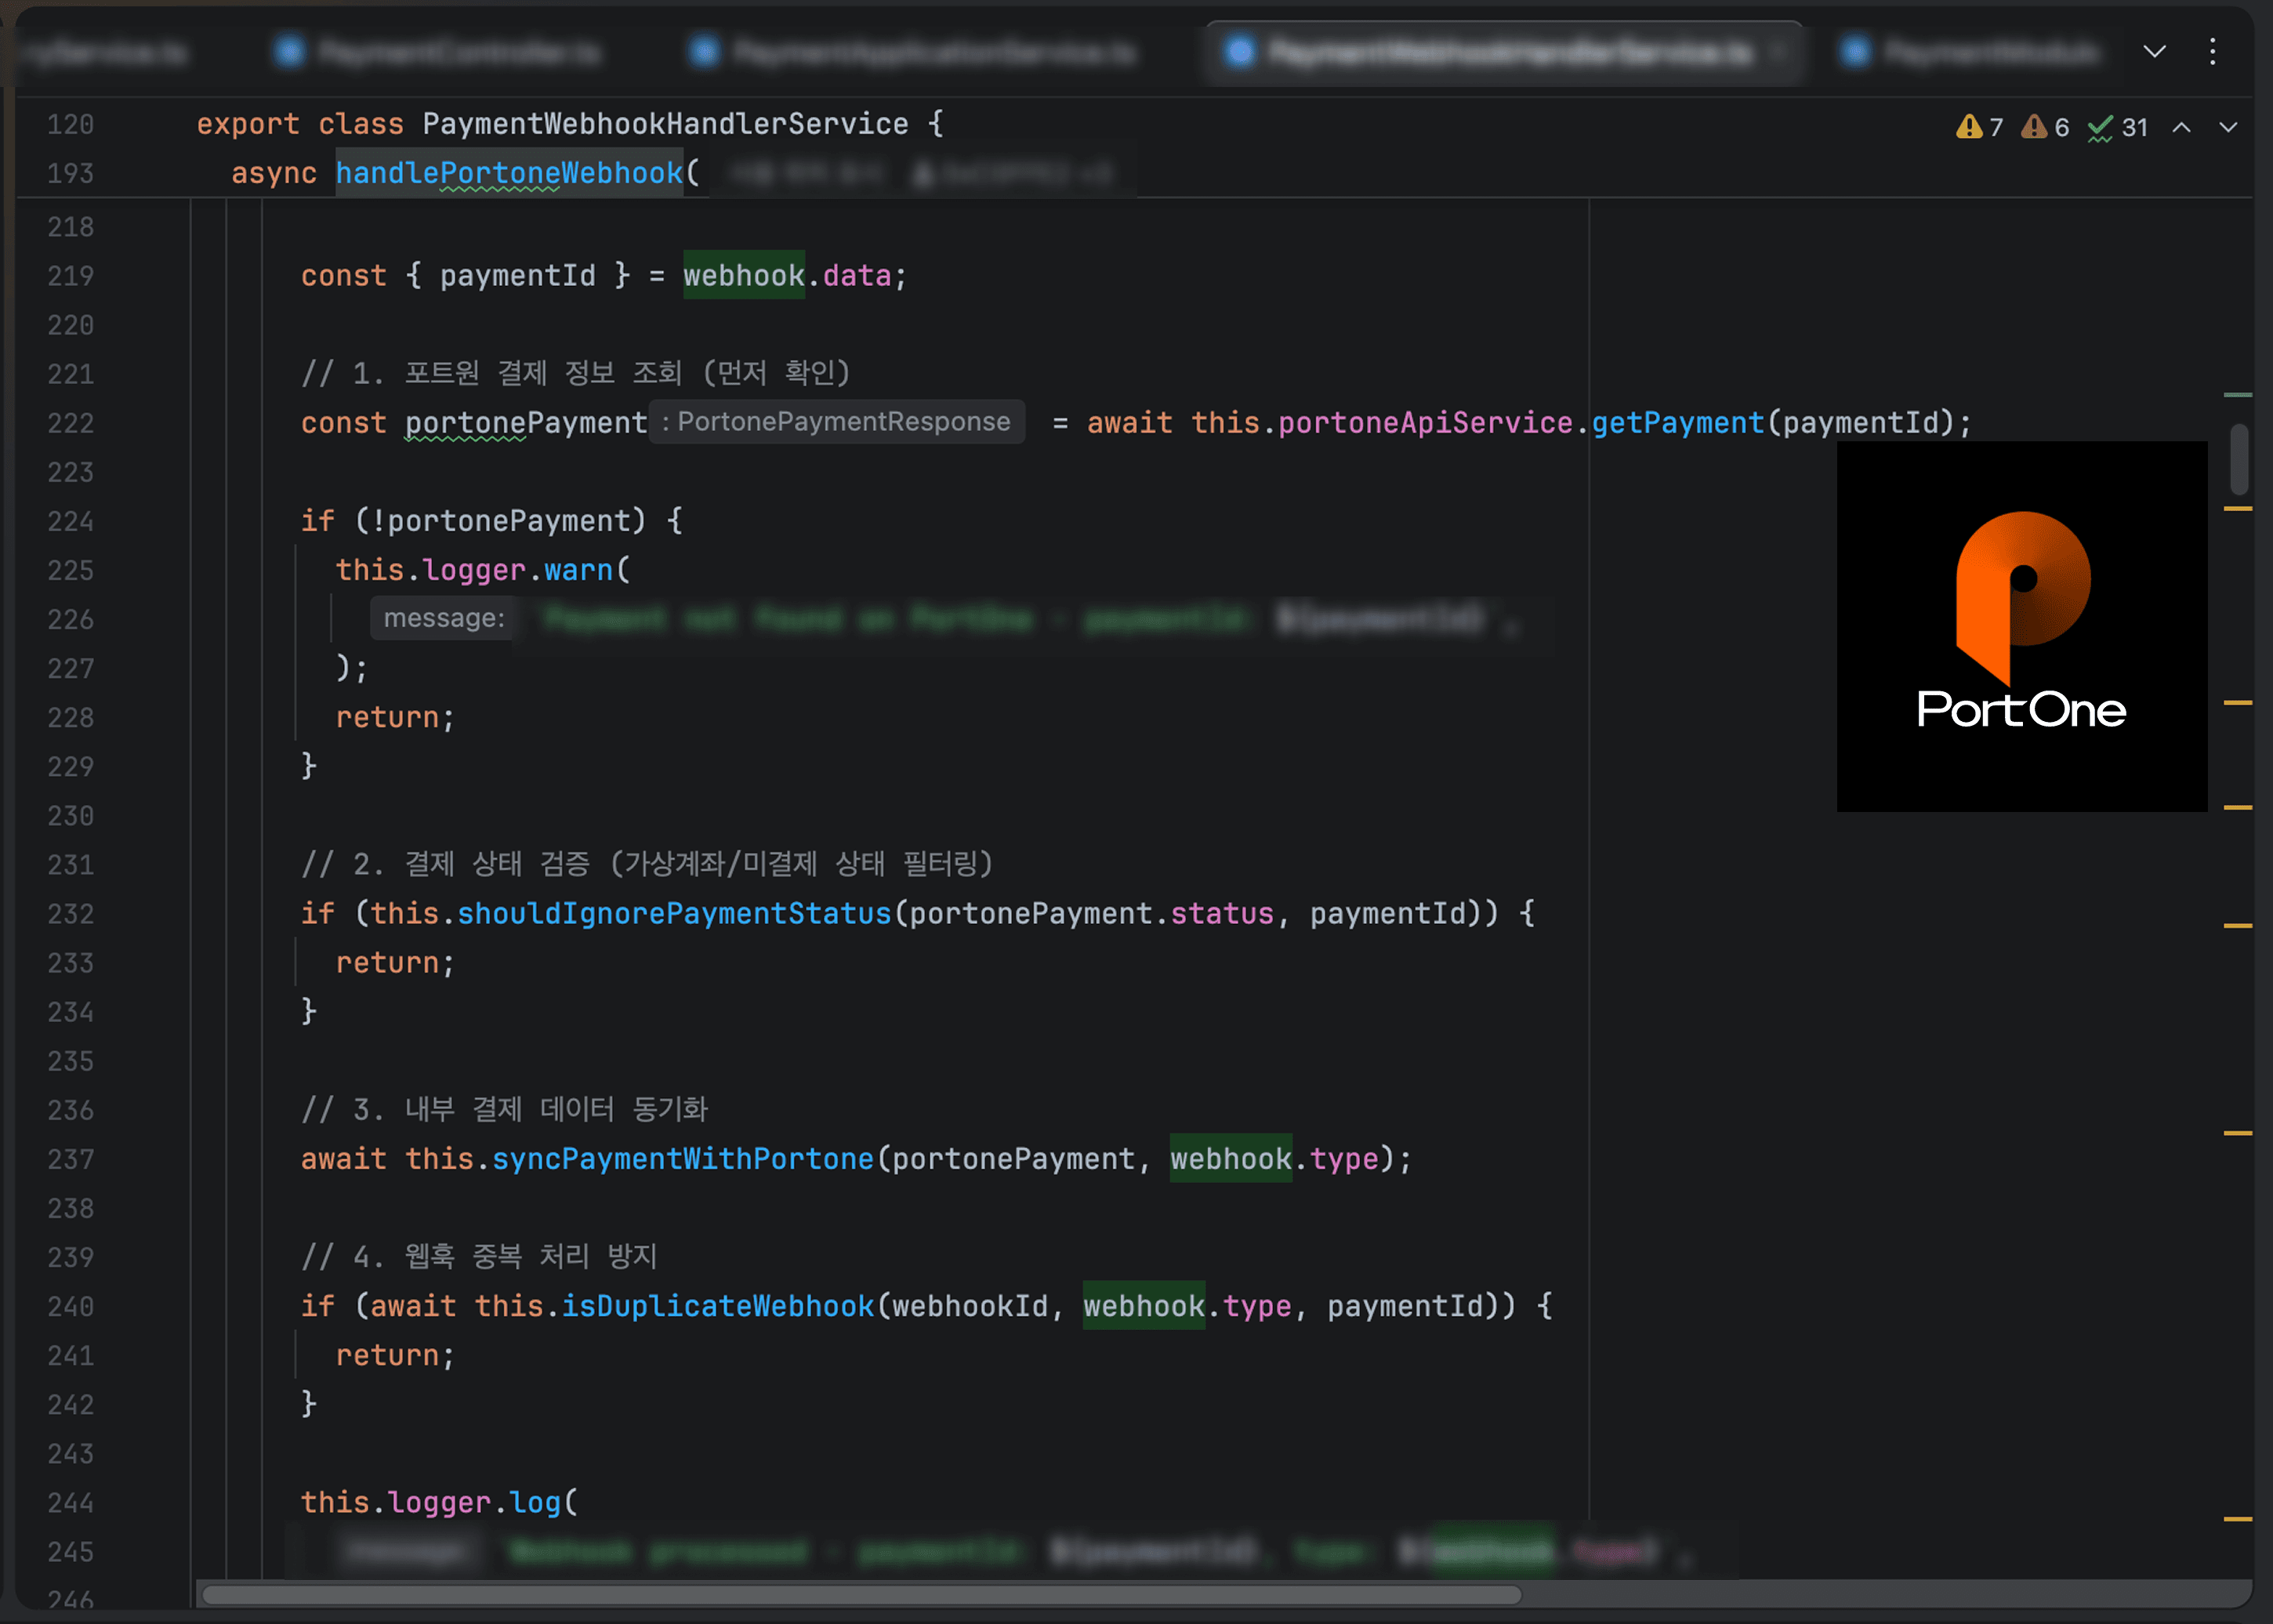Click sticky class line PaymentWebhookHandlerService

pyautogui.click(x=664, y=124)
